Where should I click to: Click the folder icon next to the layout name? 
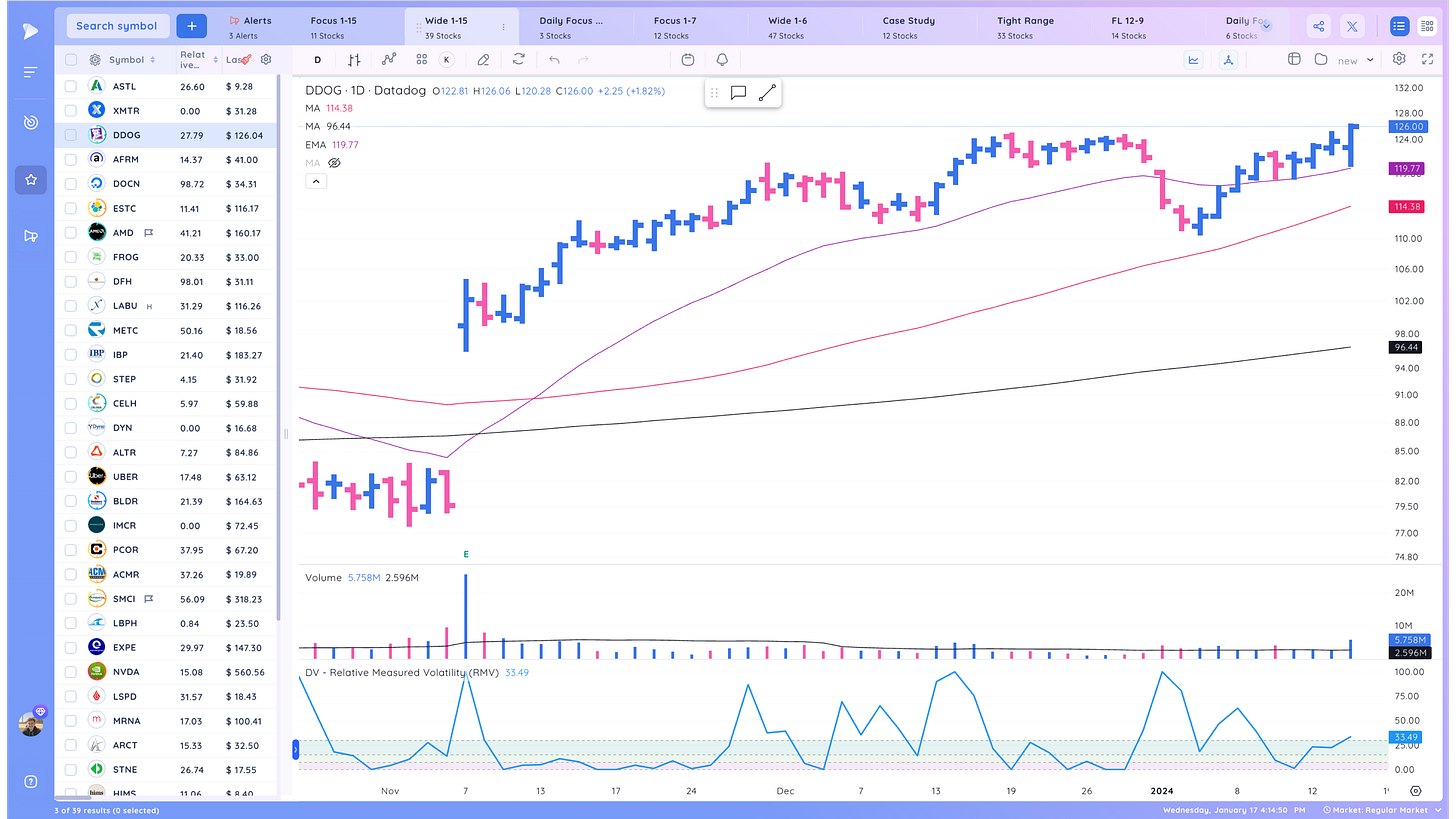click(x=1321, y=60)
